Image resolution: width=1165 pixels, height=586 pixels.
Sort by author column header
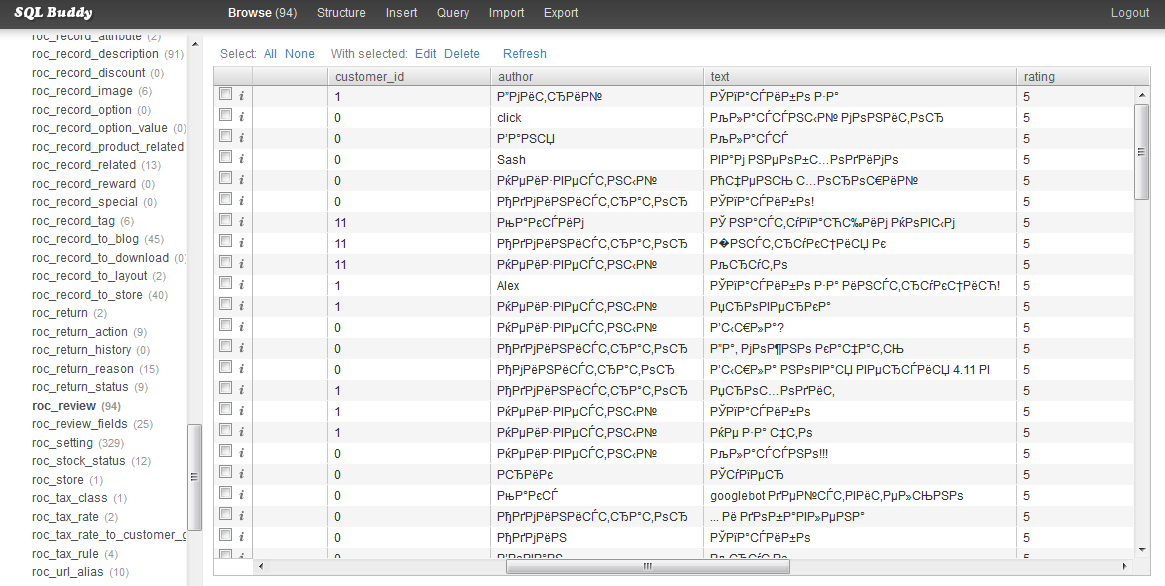[x=597, y=76]
